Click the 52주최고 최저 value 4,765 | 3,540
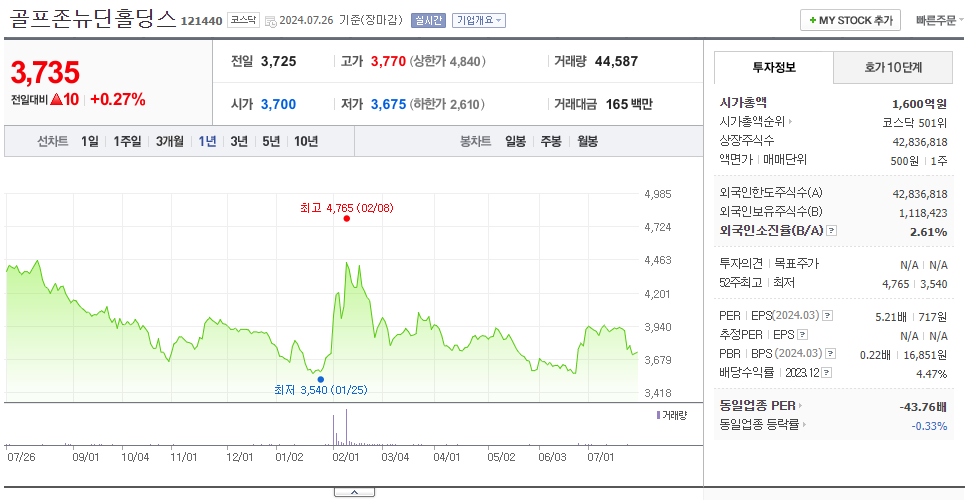The width and height of the screenshot is (968, 500). tap(915, 284)
